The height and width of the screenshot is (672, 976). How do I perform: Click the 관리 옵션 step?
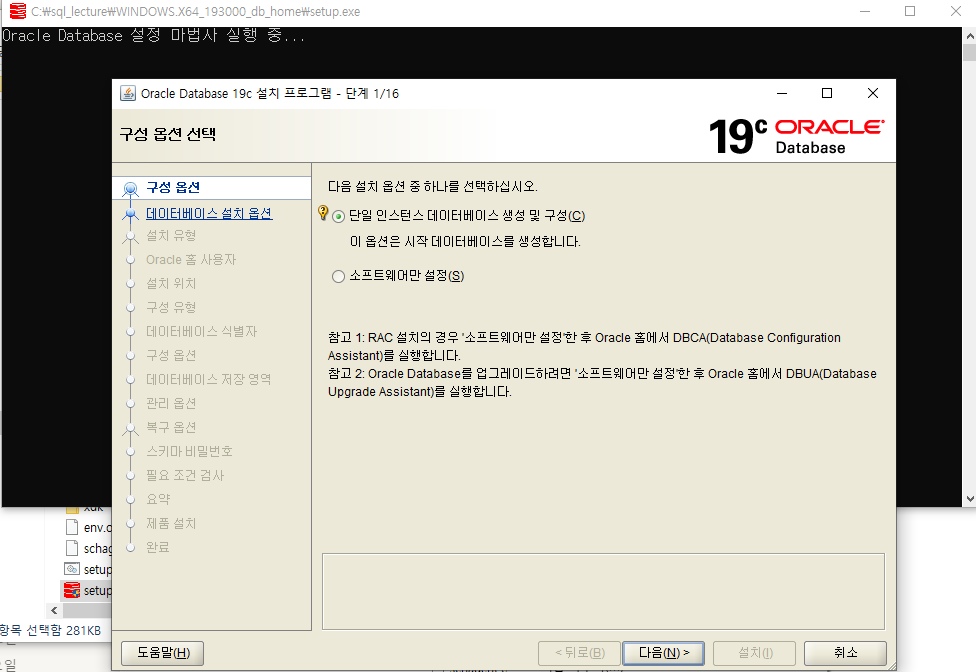tap(171, 403)
